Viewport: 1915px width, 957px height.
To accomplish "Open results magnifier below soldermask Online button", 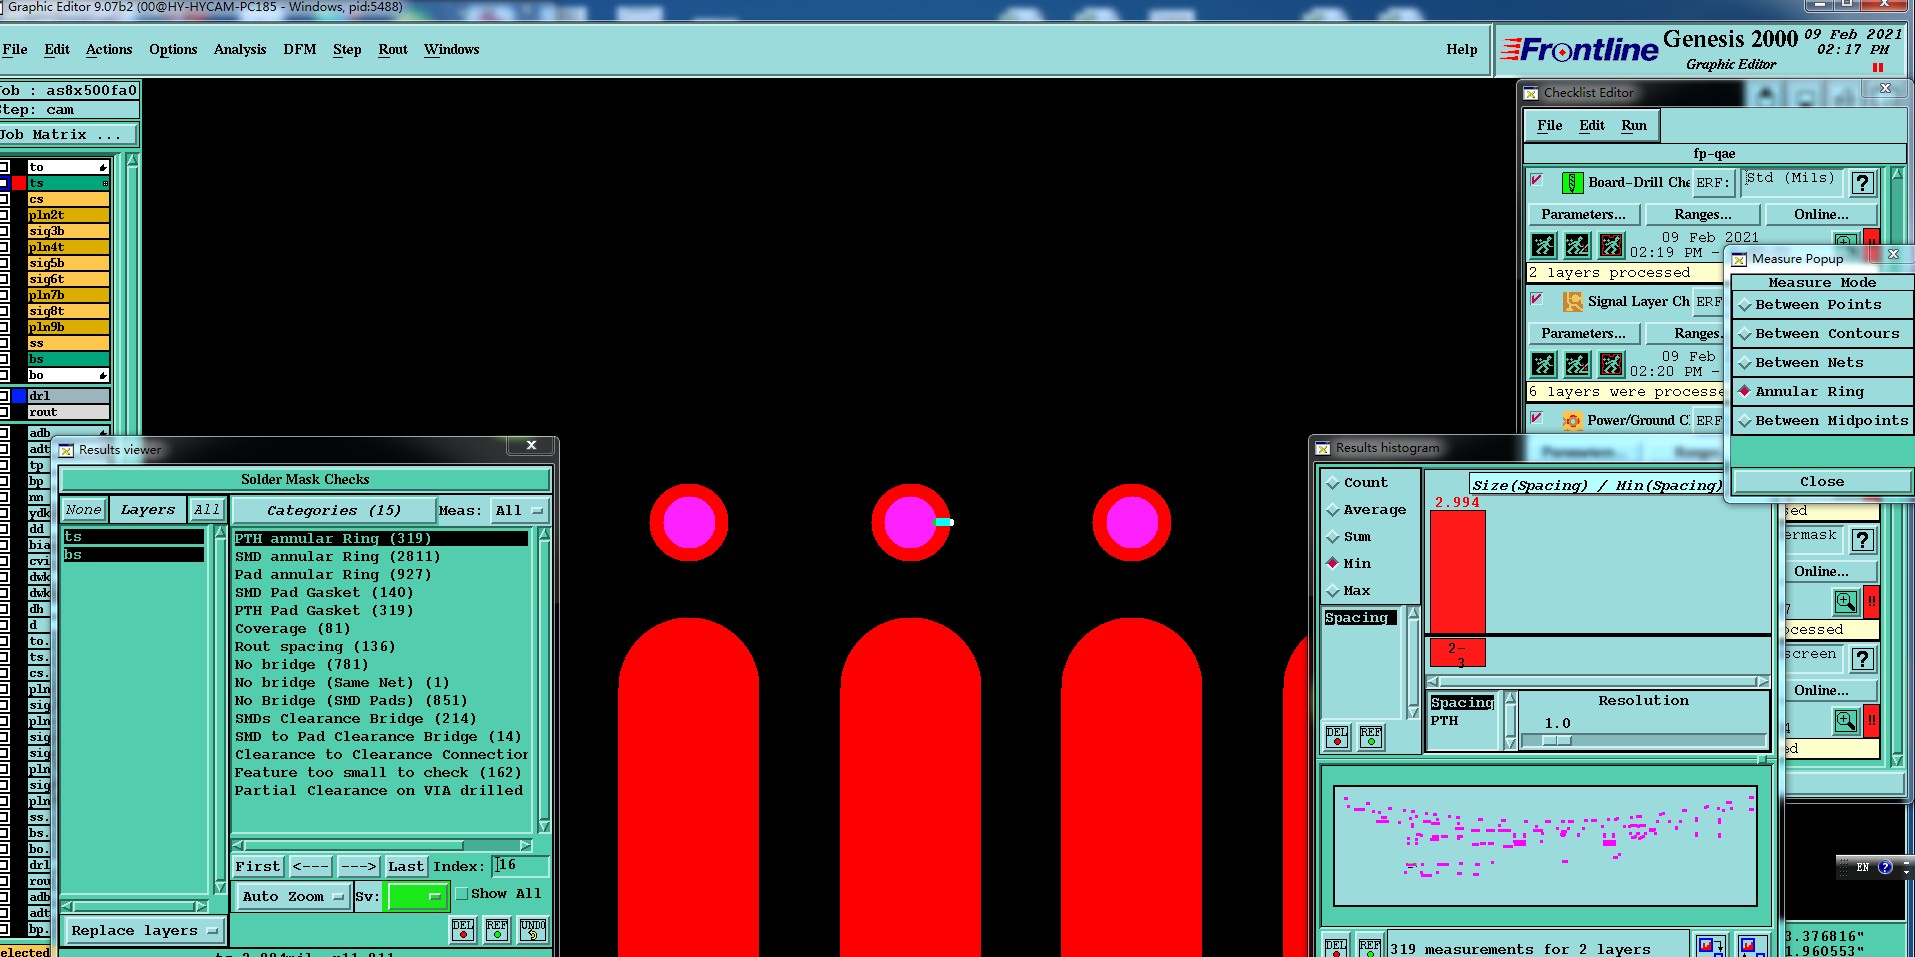I will pyautogui.click(x=1845, y=602).
